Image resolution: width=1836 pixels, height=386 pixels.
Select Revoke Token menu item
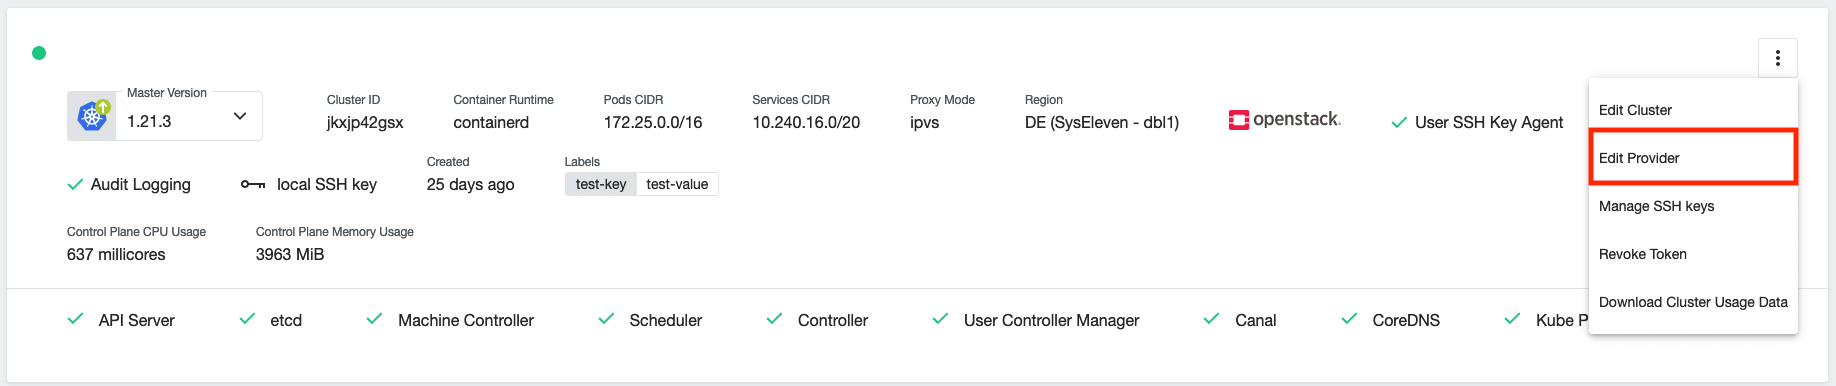[1693, 254]
